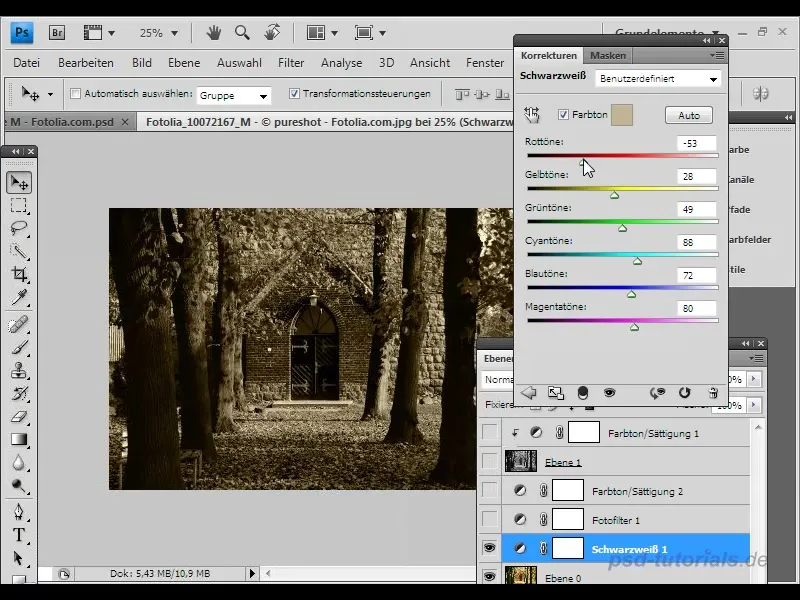Select the Rectangular Marquee tool
Screen dimensions: 800x600
(19, 205)
